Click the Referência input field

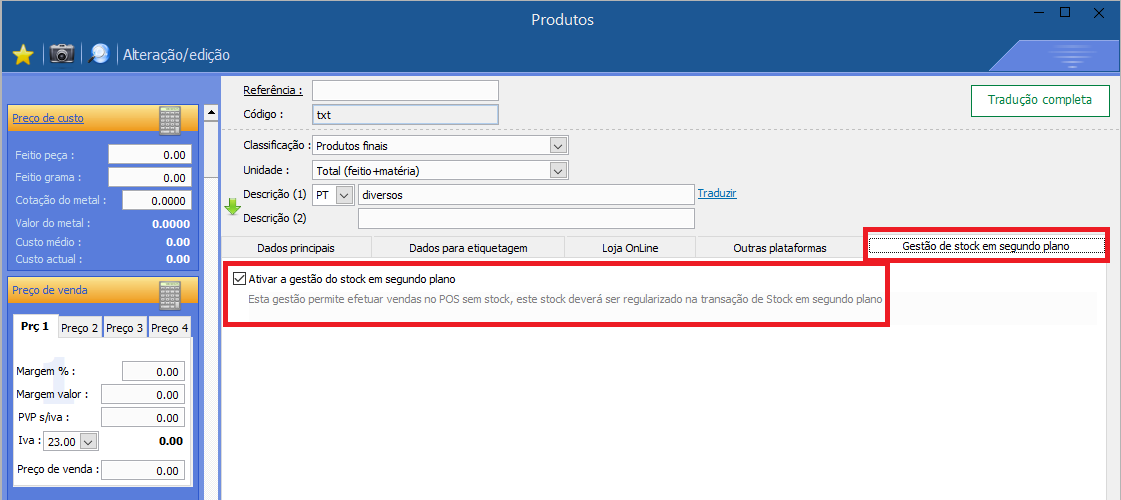405,91
